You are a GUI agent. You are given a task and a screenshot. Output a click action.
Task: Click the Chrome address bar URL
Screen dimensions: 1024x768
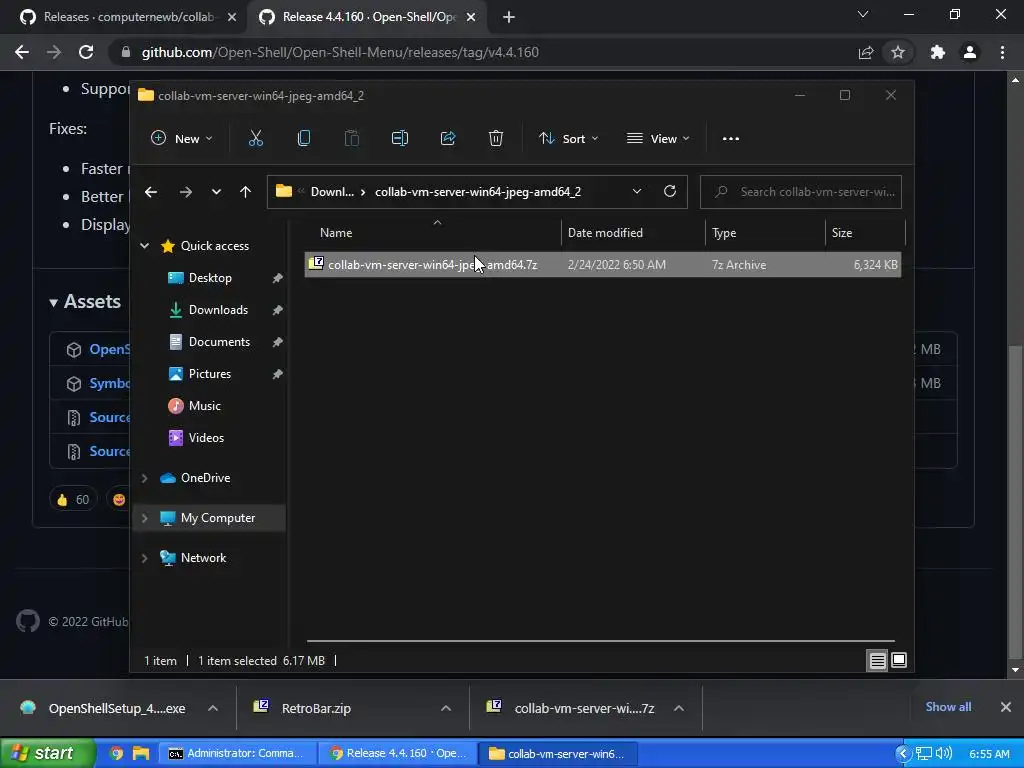(x=340, y=52)
